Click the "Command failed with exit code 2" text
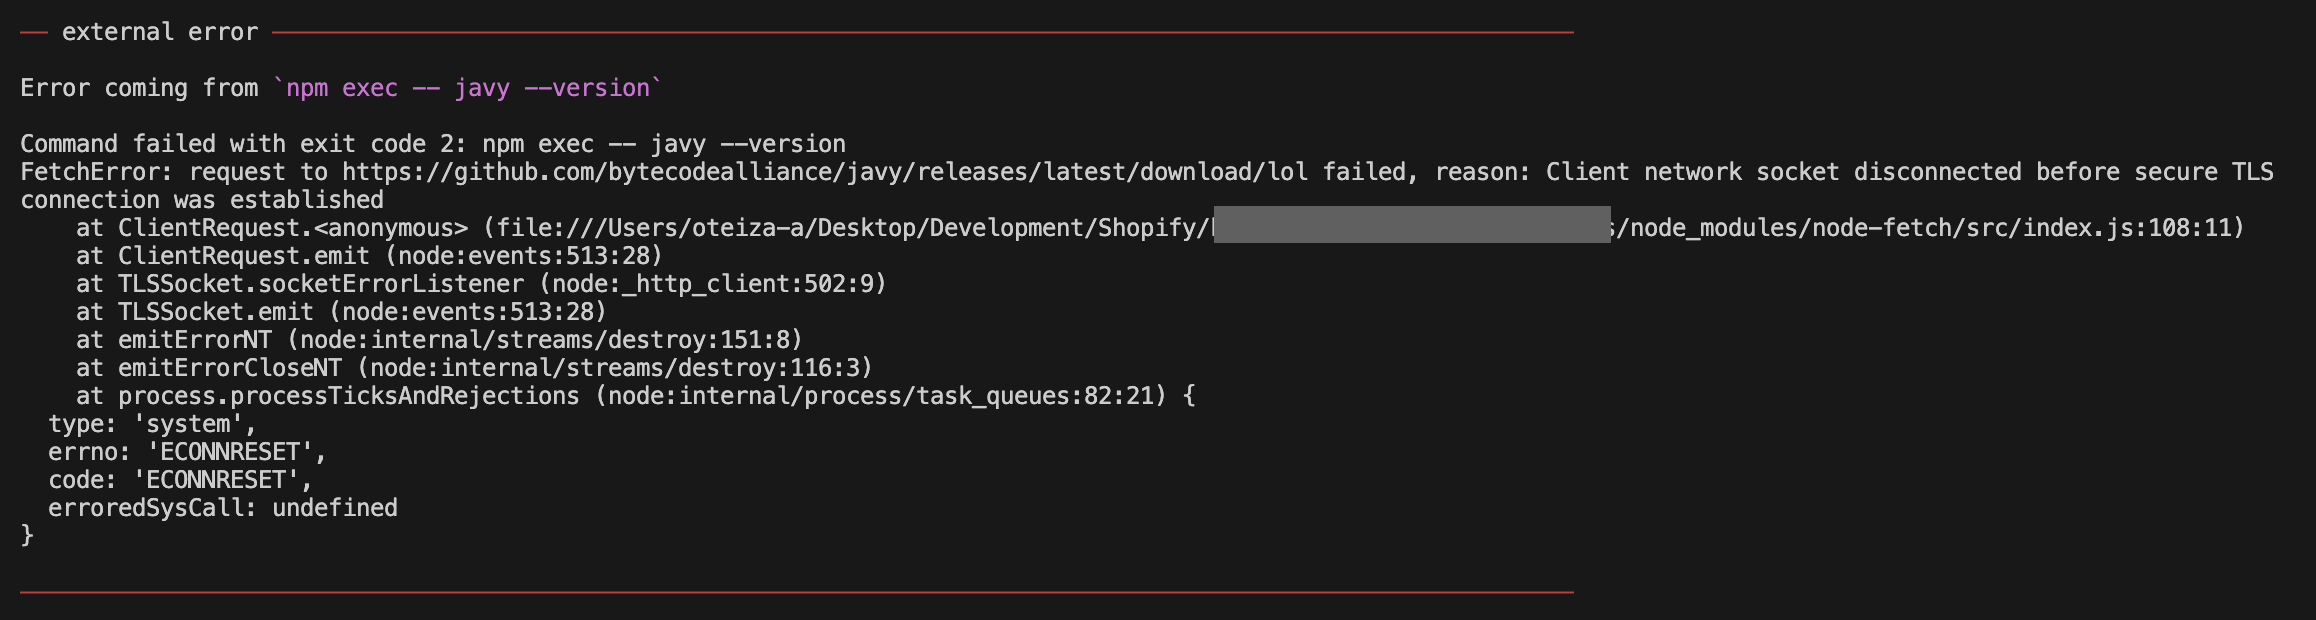The width and height of the screenshot is (2316, 620). click(x=243, y=144)
